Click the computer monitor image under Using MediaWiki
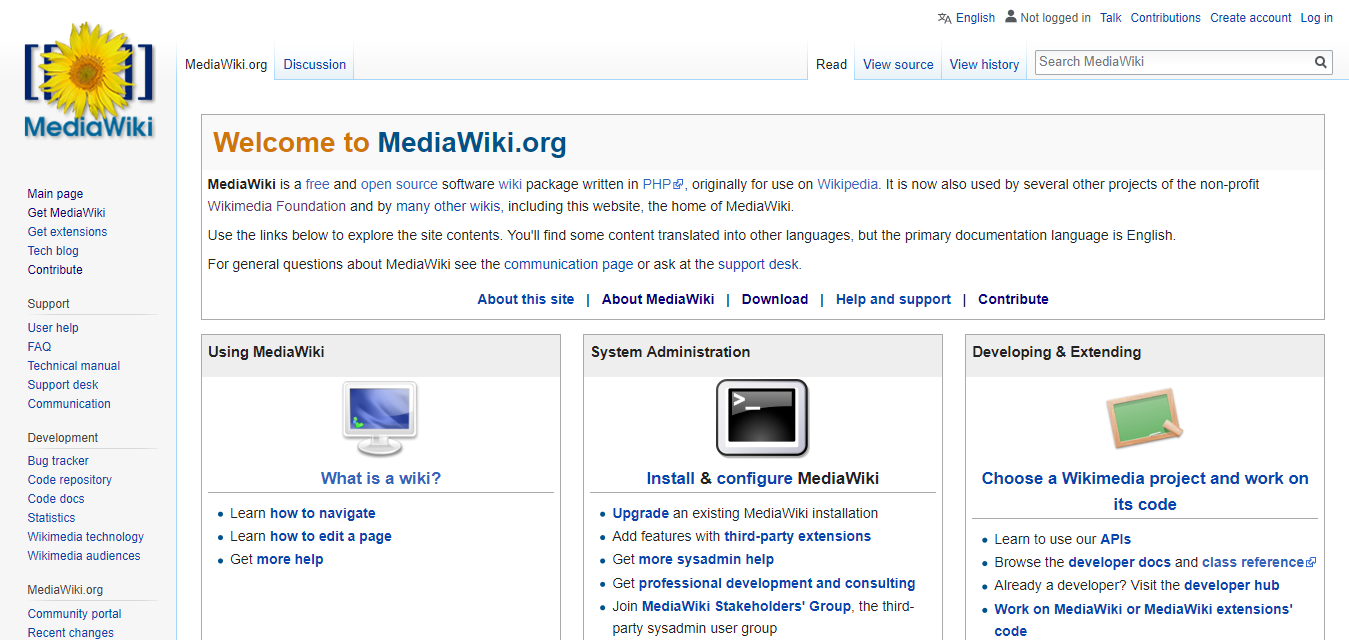1349x640 pixels. pos(380,419)
